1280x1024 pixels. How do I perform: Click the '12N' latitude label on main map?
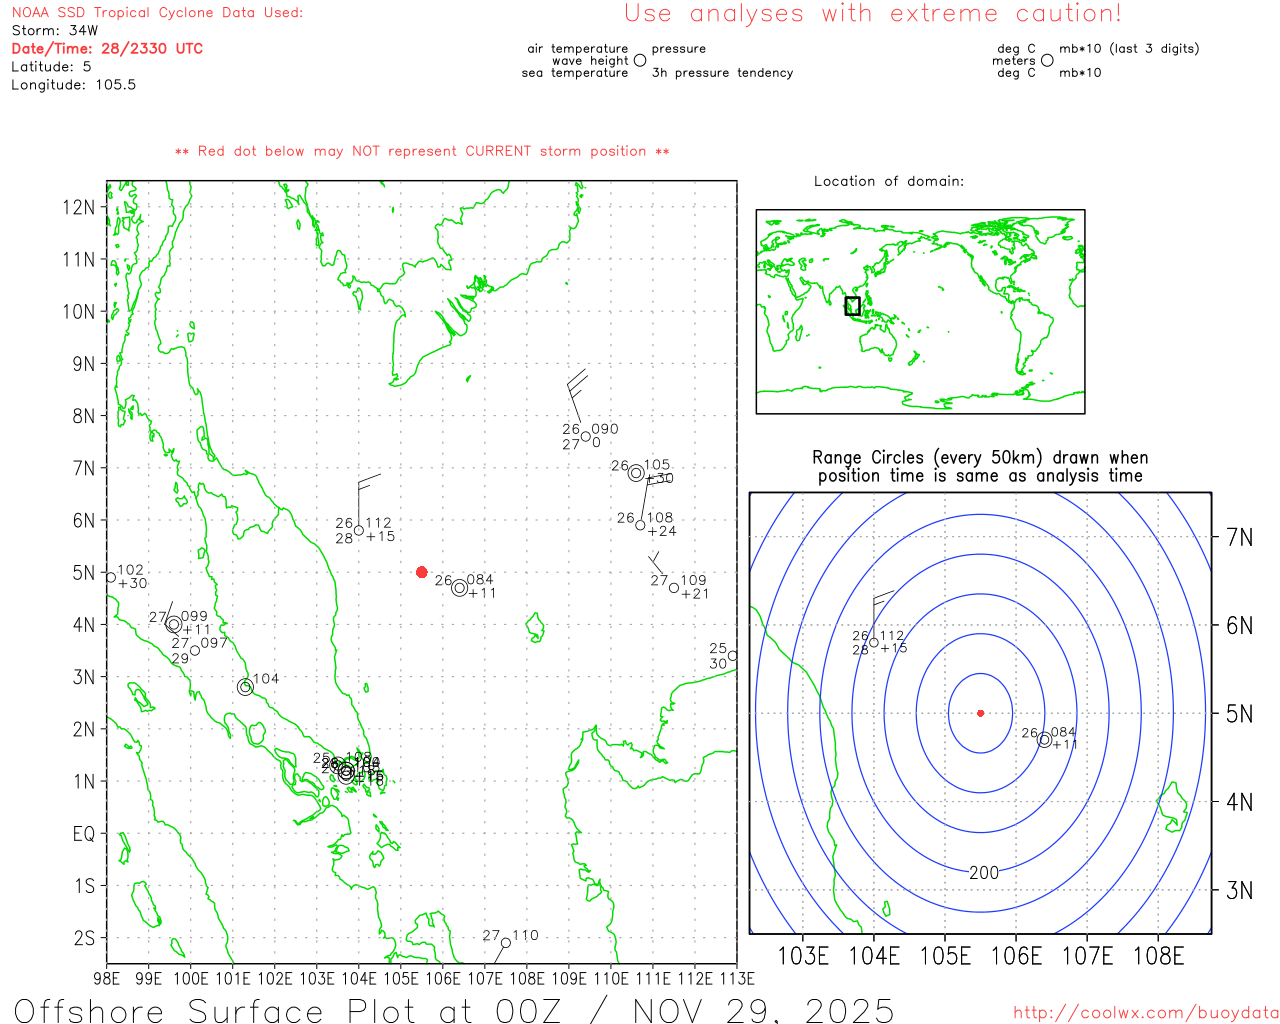[x=79, y=207]
